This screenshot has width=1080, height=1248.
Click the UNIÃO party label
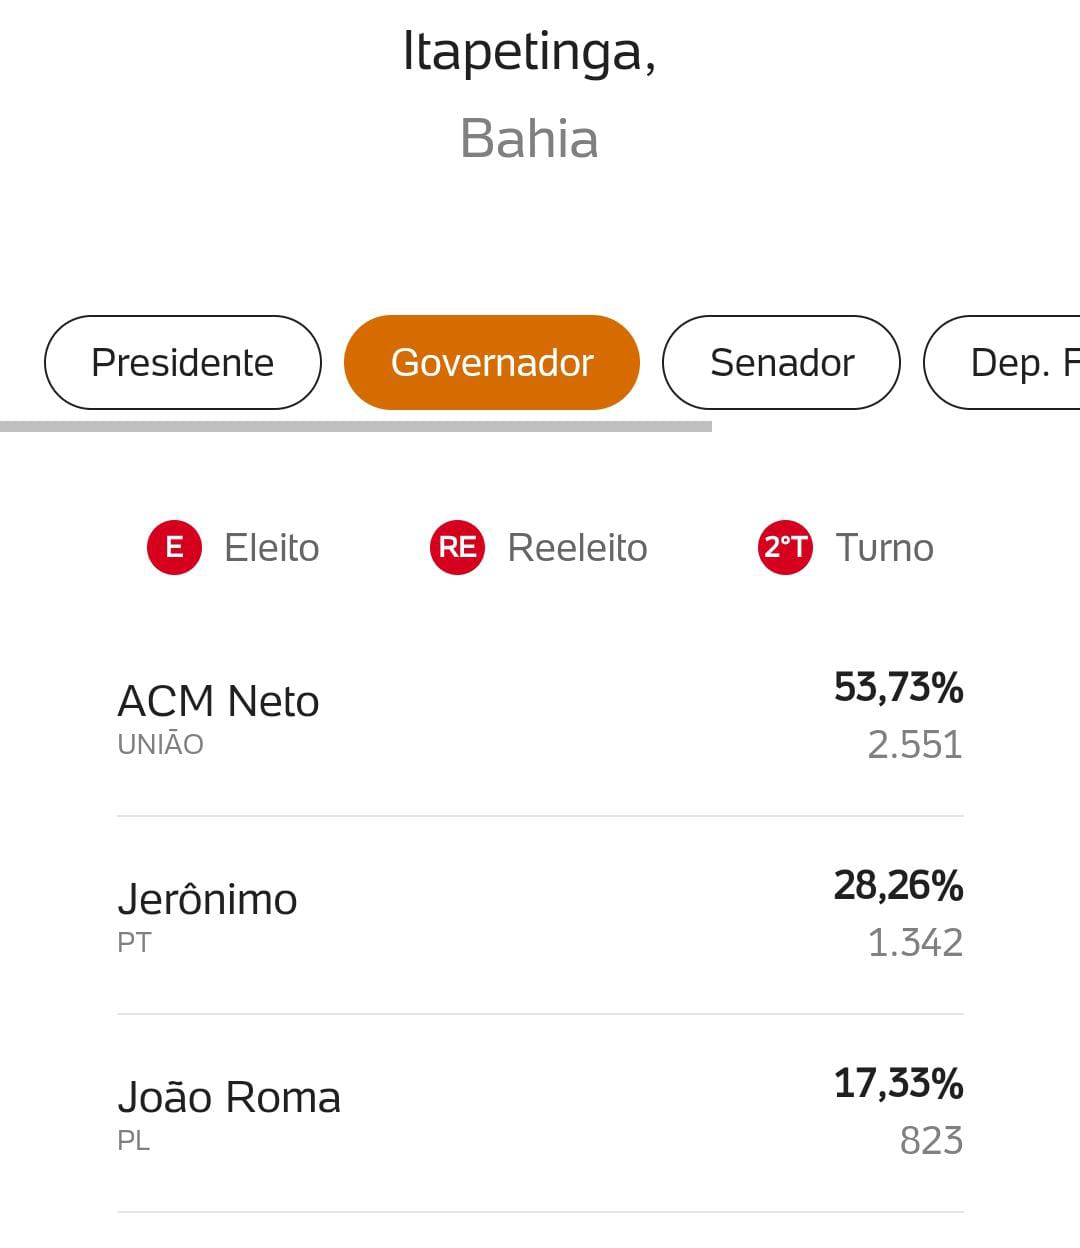tap(160, 744)
